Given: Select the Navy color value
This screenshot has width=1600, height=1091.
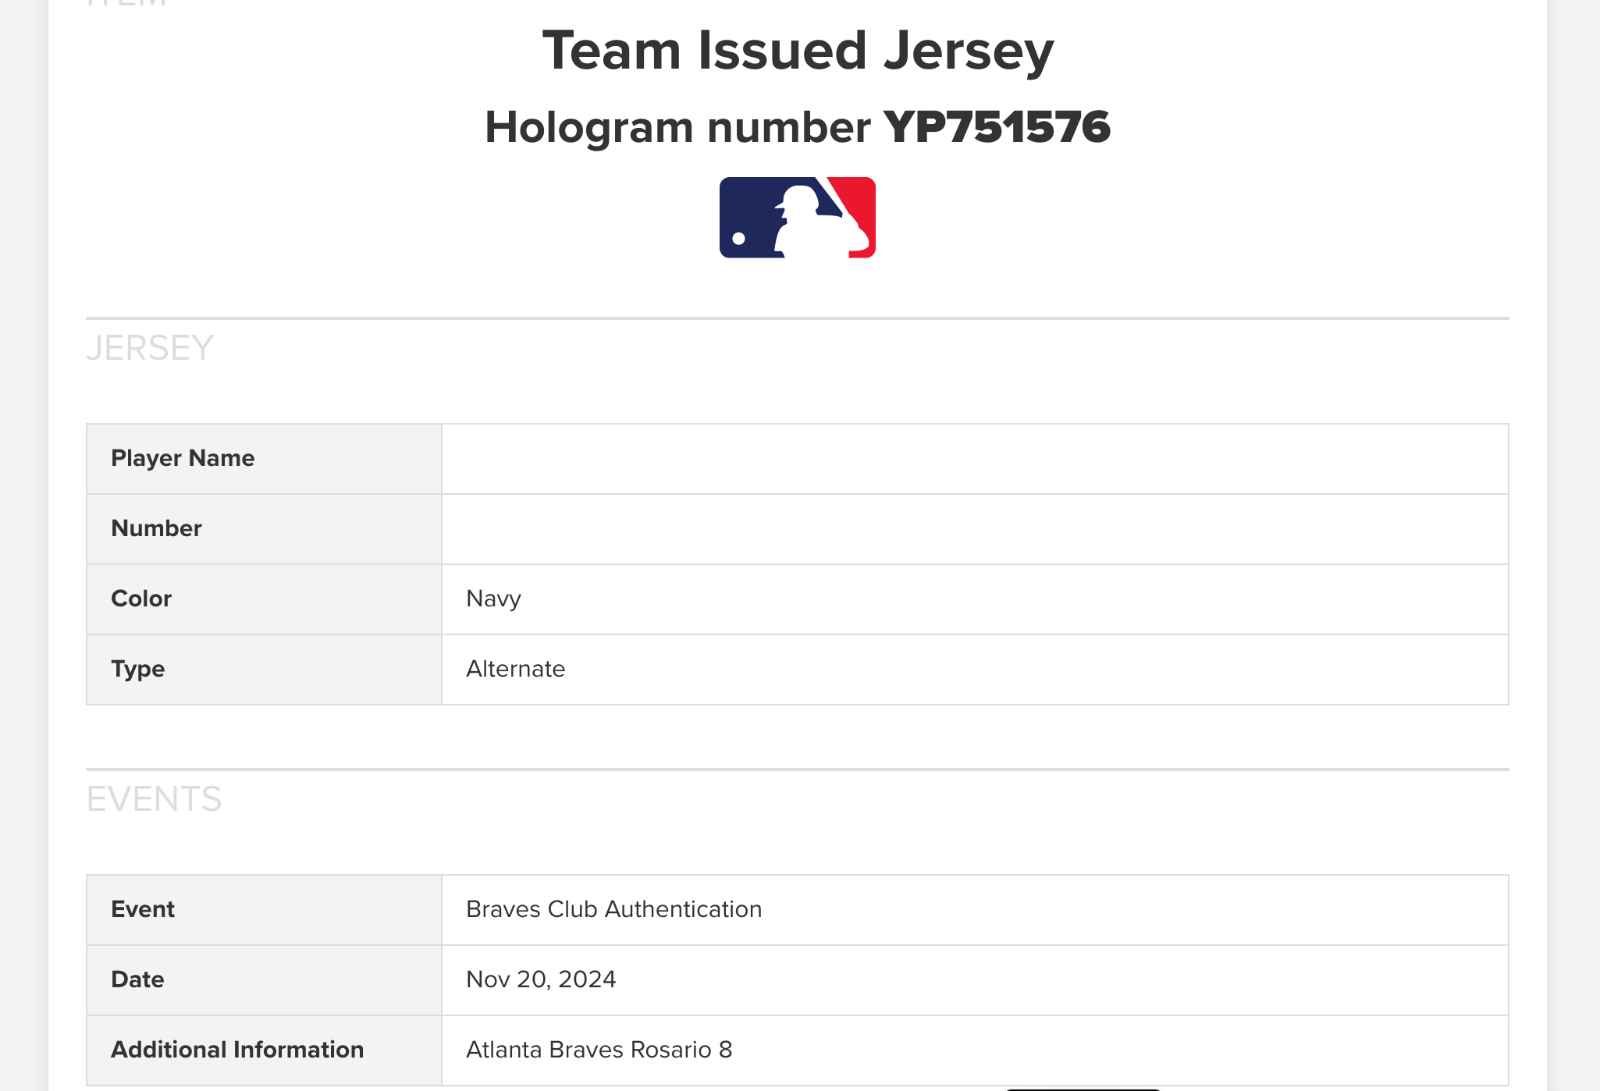Looking at the screenshot, I should tap(493, 599).
